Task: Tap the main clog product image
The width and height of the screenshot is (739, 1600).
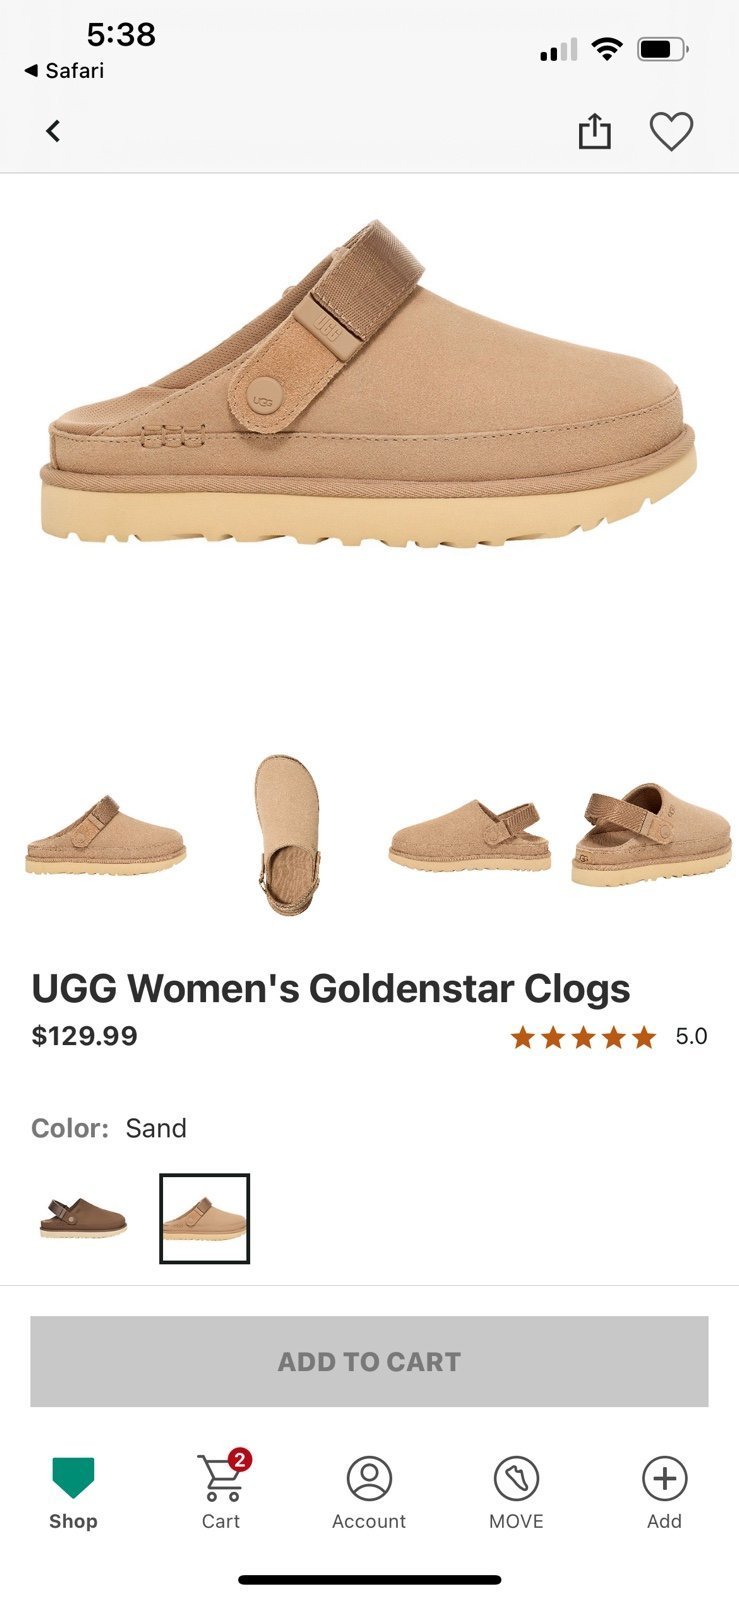Action: click(369, 384)
